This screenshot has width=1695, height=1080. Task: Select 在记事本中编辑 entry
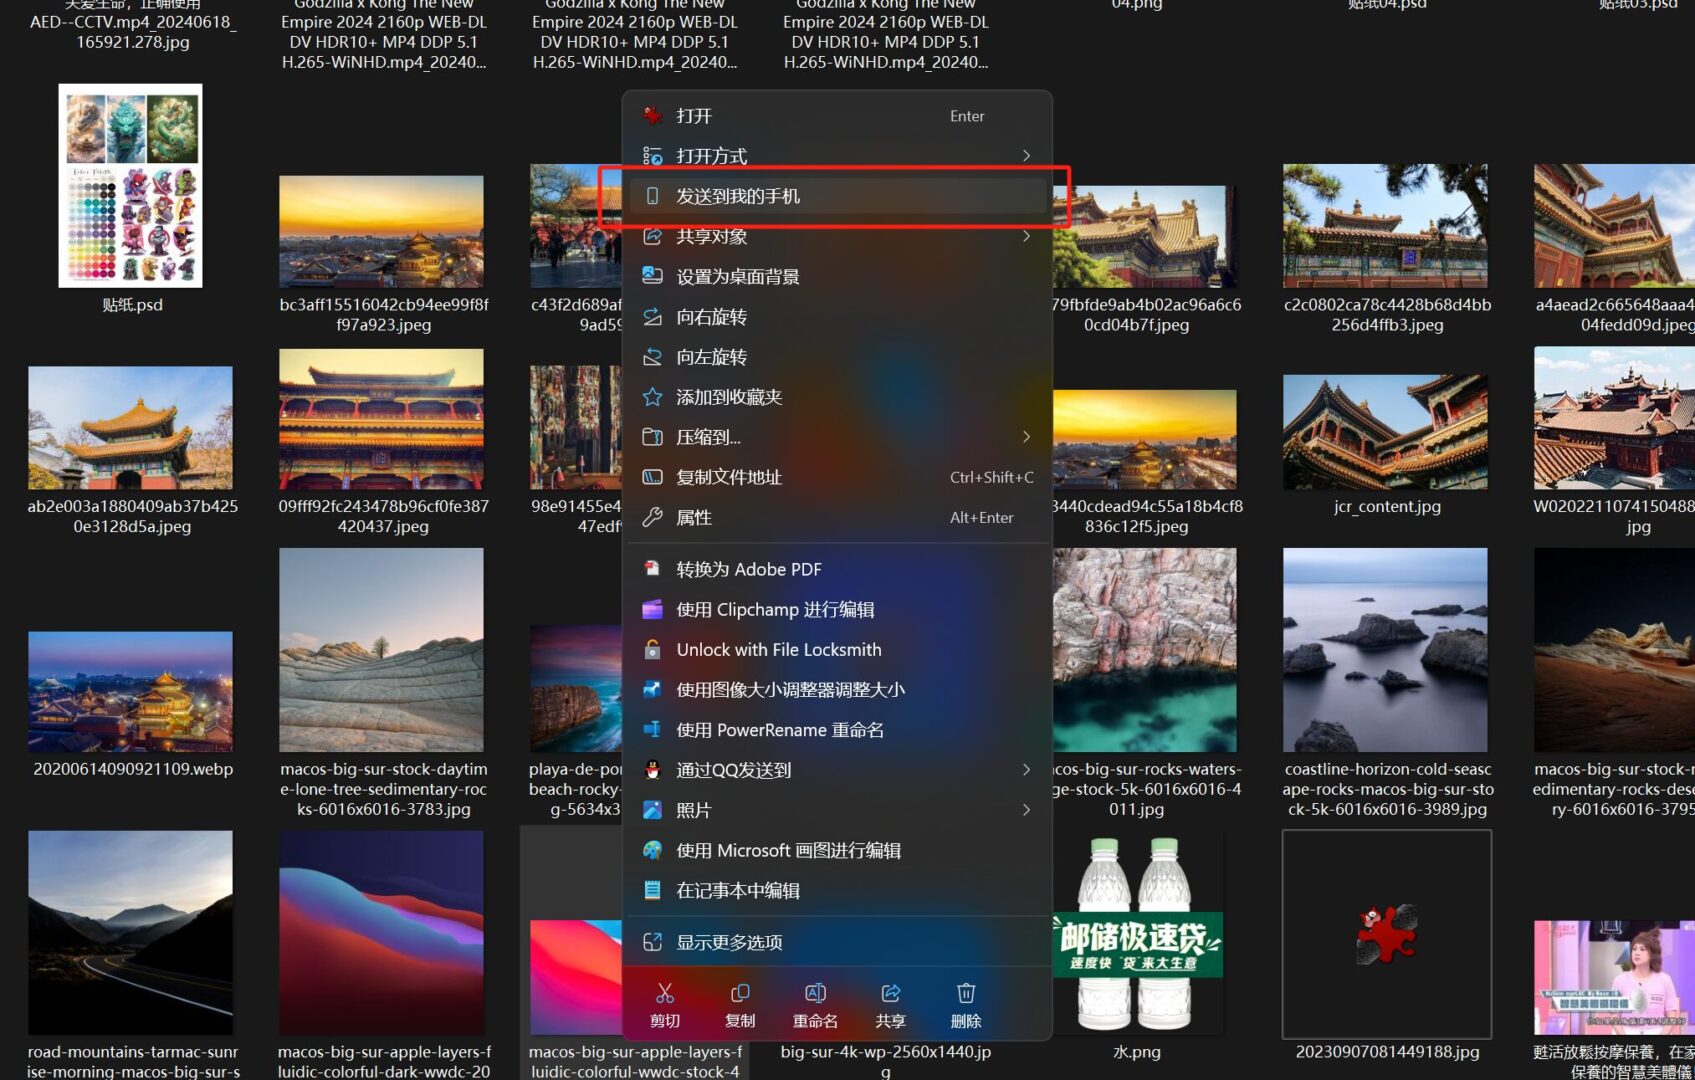[838, 890]
